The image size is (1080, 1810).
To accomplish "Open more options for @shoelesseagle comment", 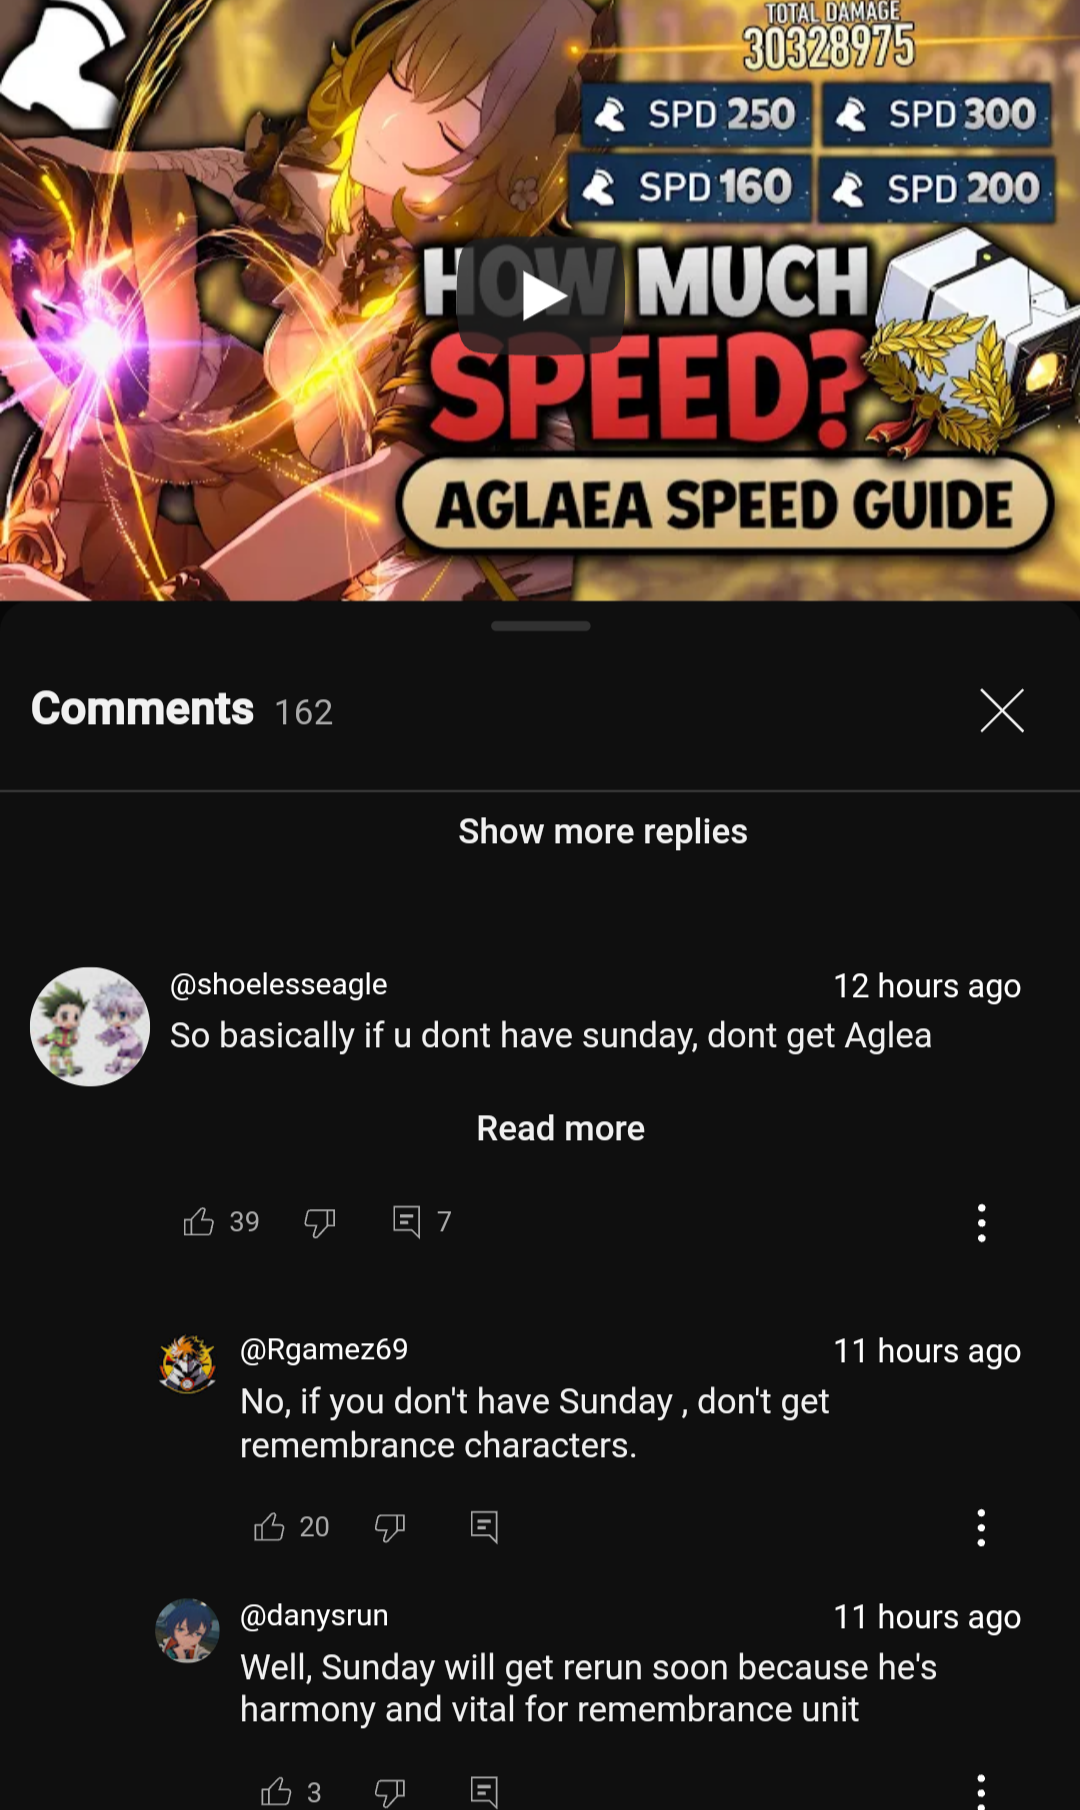I will (x=981, y=1223).
